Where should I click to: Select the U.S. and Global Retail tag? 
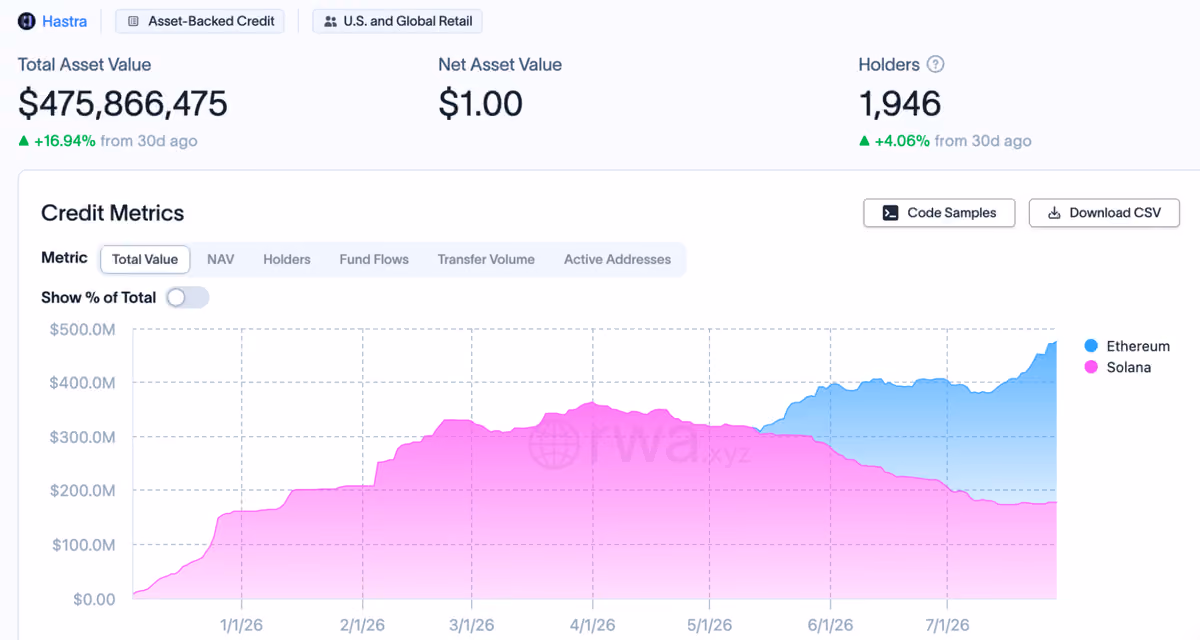(x=398, y=21)
